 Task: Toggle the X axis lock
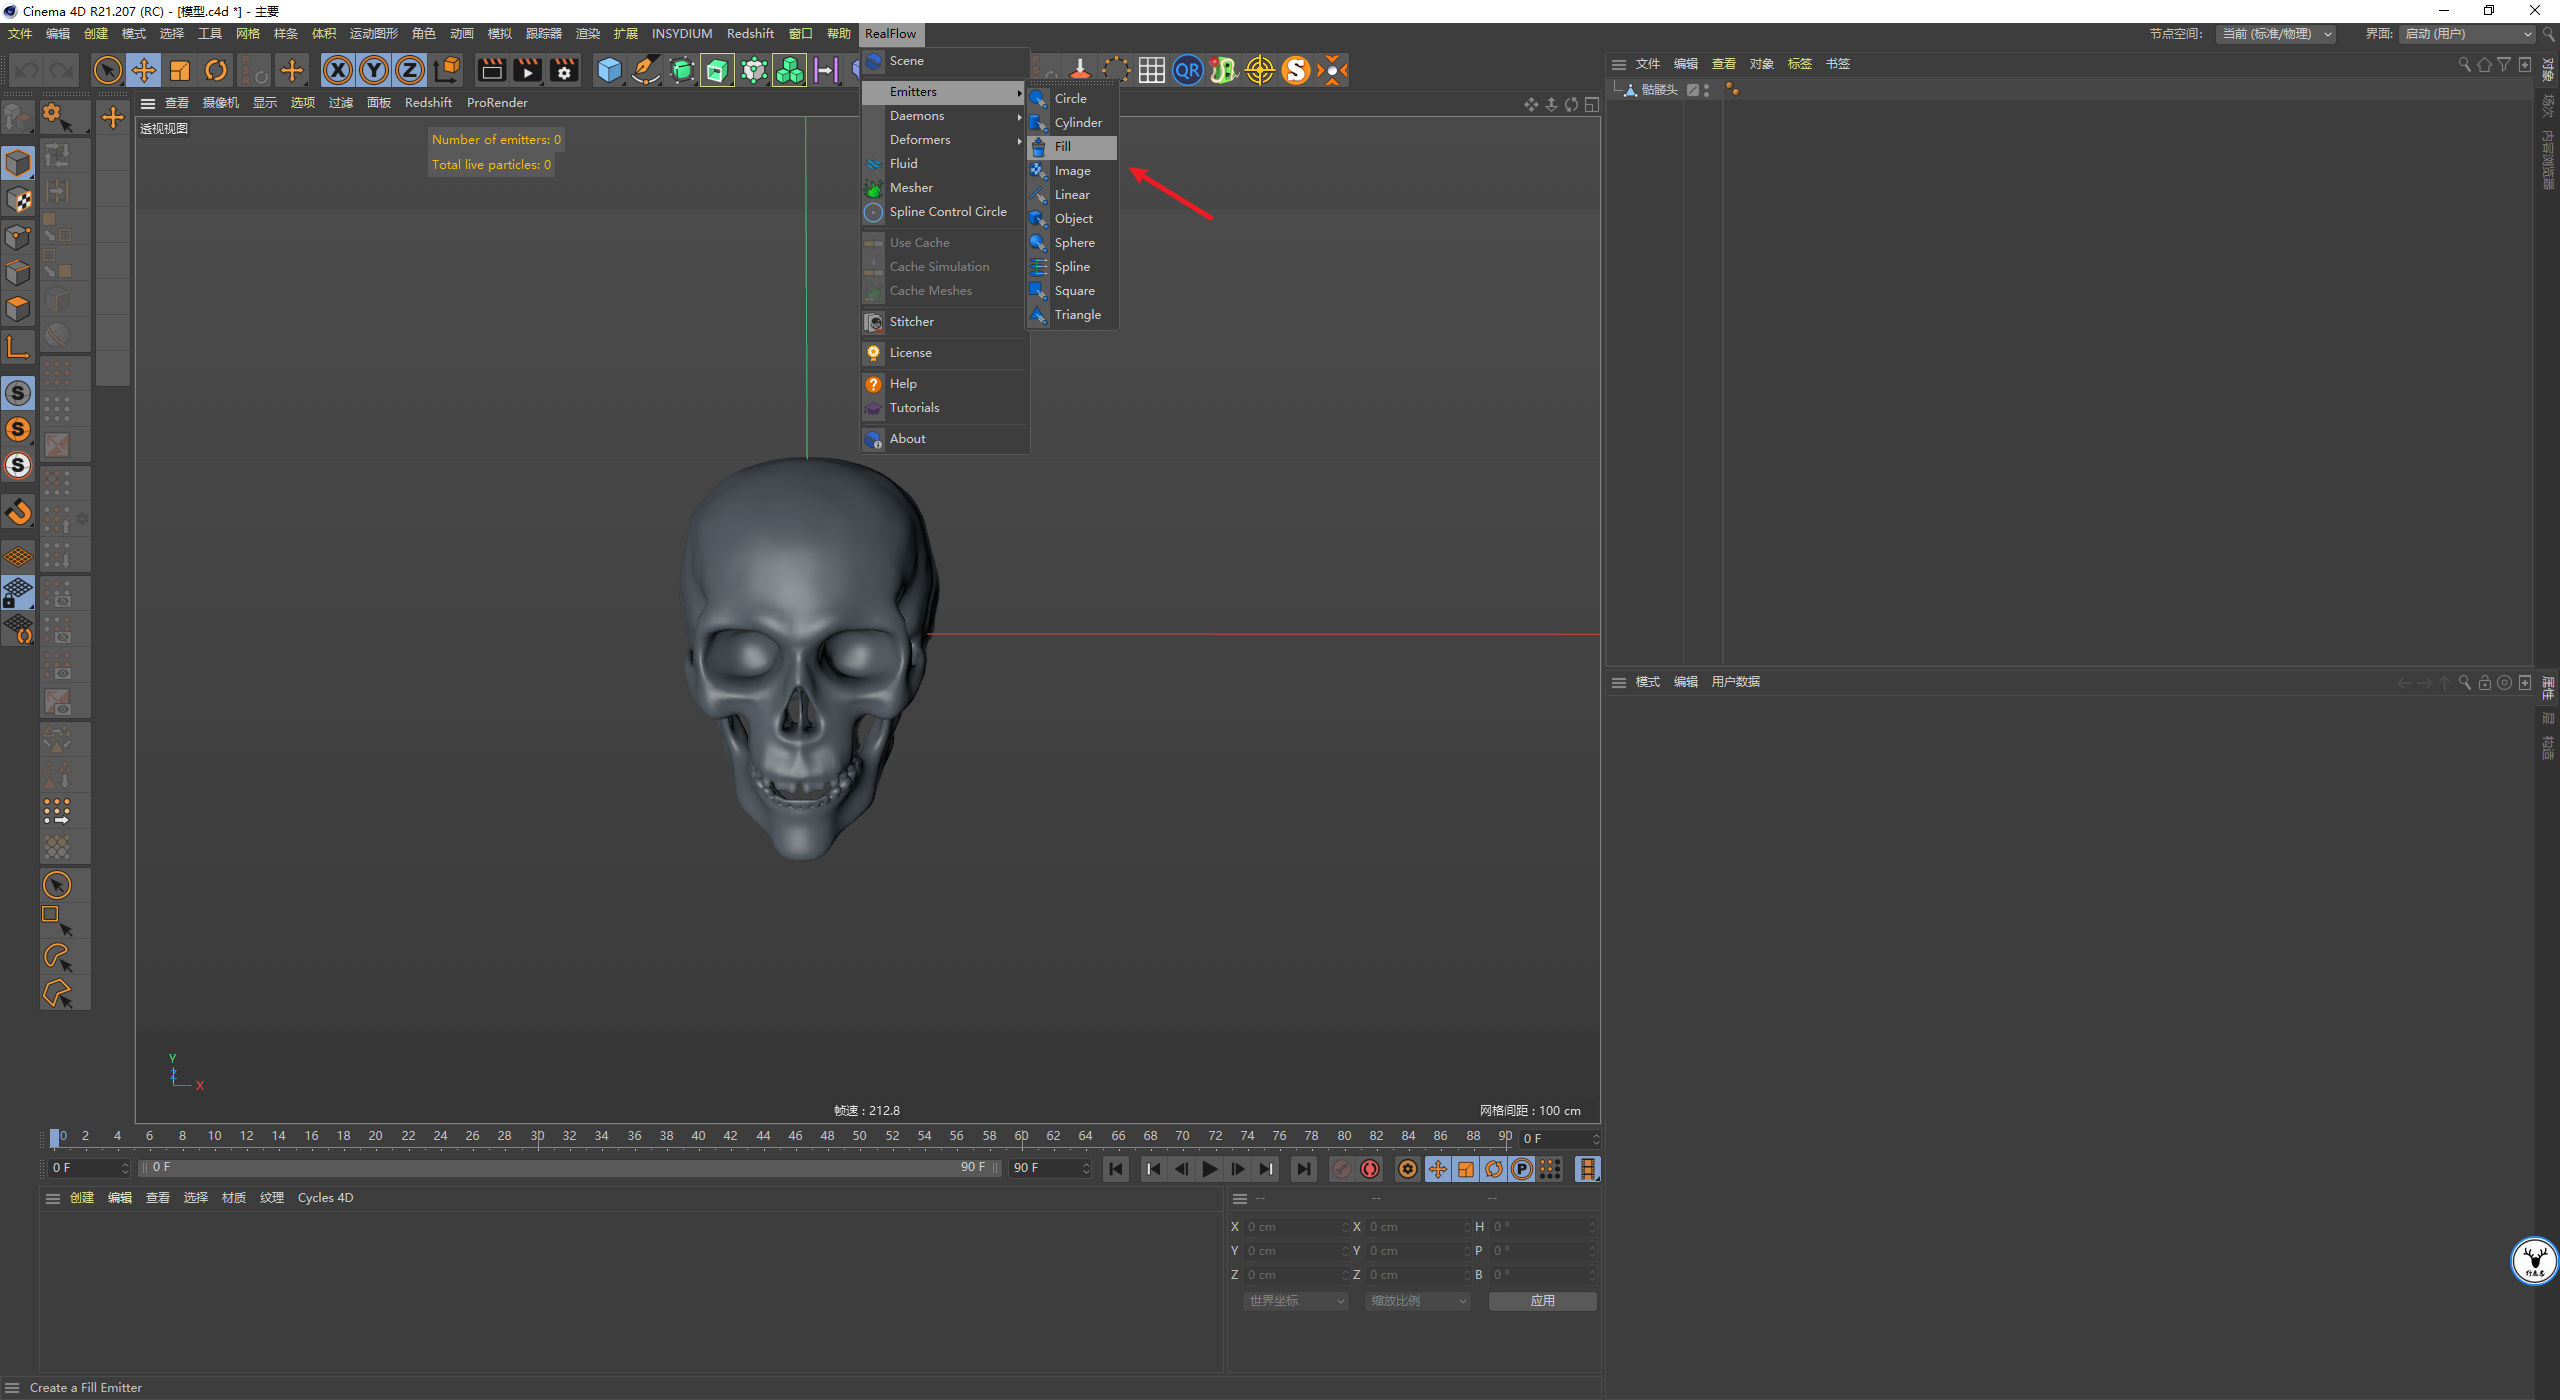(338, 70)
